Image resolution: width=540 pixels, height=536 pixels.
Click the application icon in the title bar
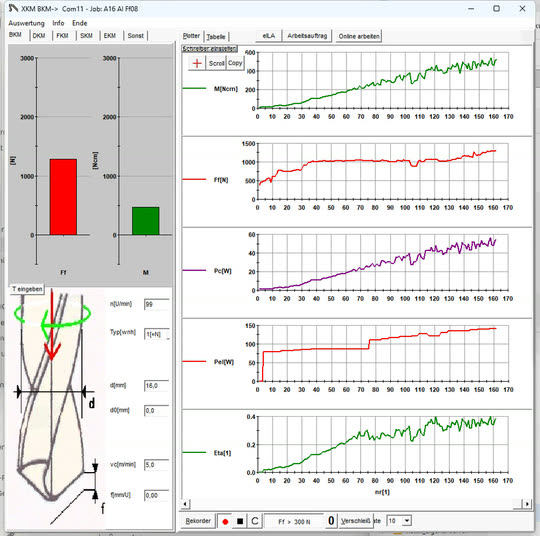[13, 8]
